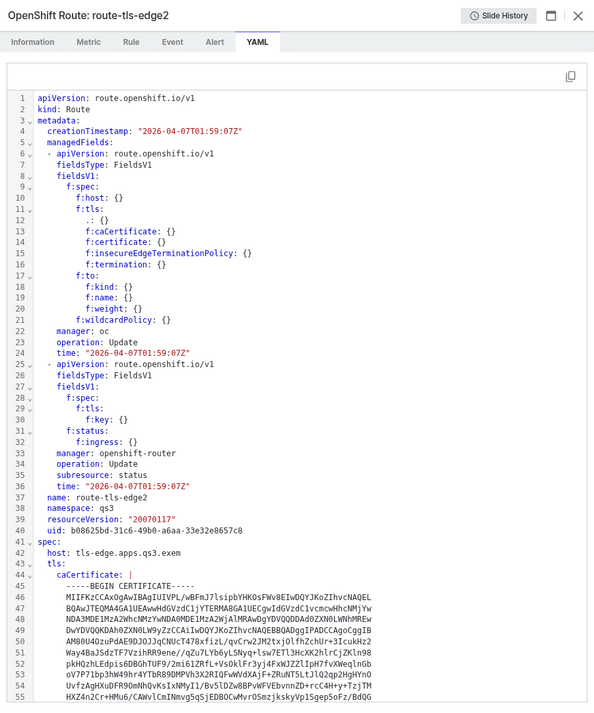The image size is (594, 713).
Task: Select the YAML tab
Action: point(257,42)
